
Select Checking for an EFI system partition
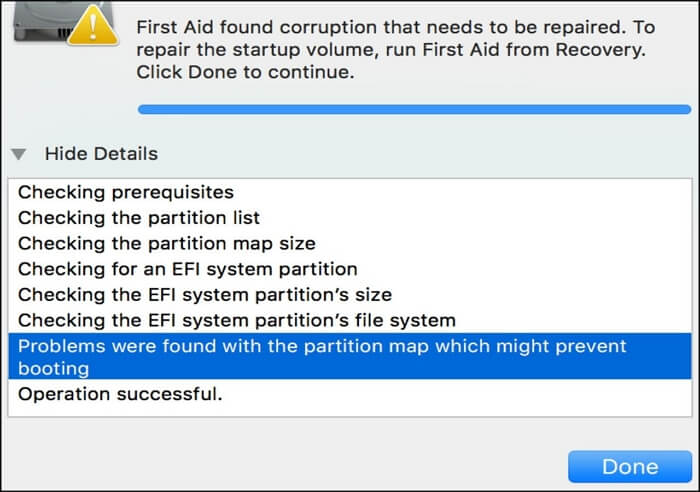[187, 269]
